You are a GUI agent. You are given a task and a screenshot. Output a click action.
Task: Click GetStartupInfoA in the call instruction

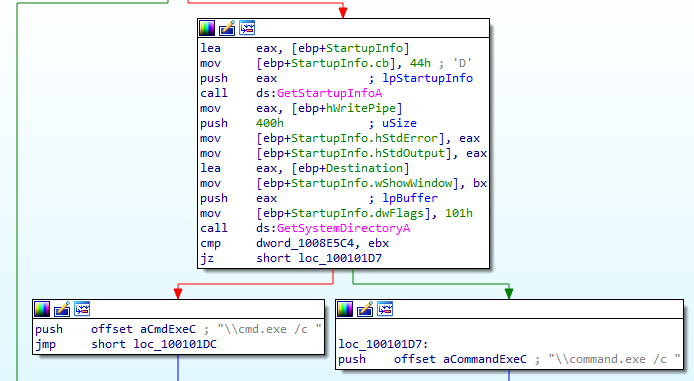click(329, 93)
